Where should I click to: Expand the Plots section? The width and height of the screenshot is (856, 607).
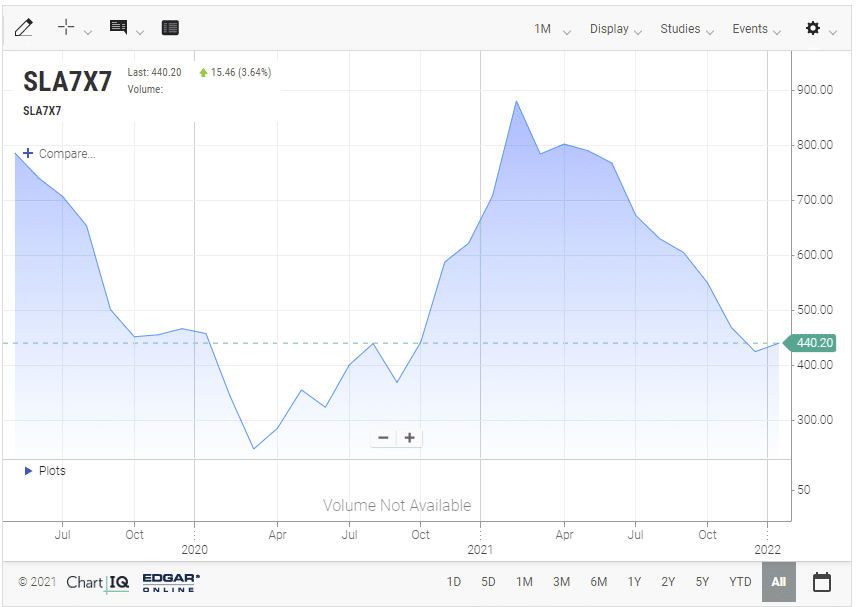pos(45,471)
